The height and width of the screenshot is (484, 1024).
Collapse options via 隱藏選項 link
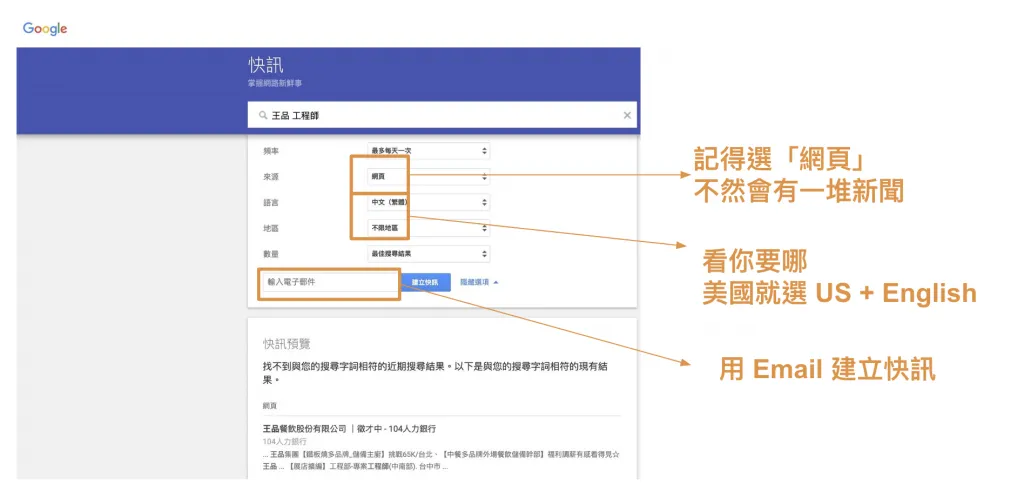479,282
